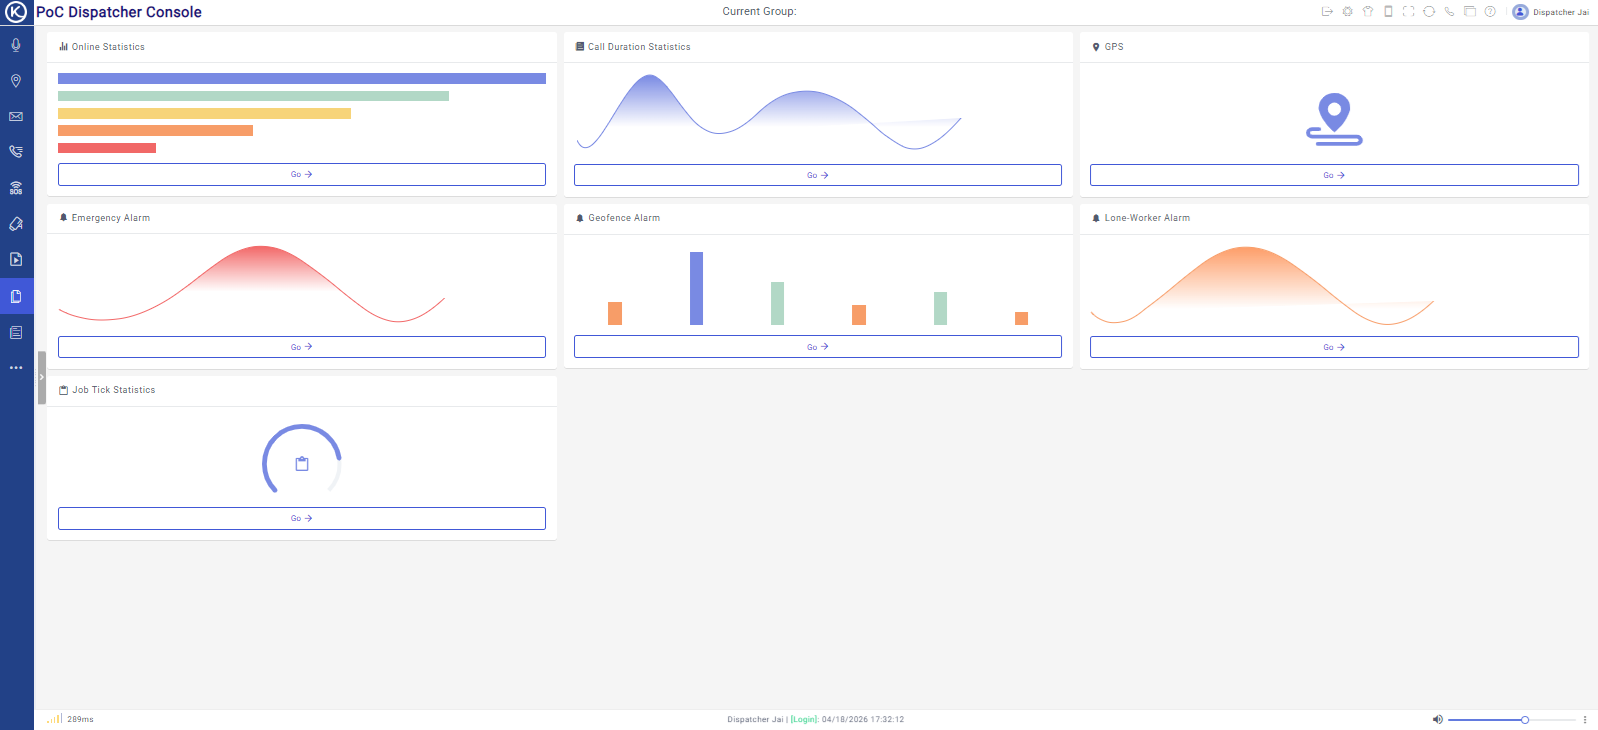
Task: Open the status bar vertical dots menu
Action: pos(1585,719)
